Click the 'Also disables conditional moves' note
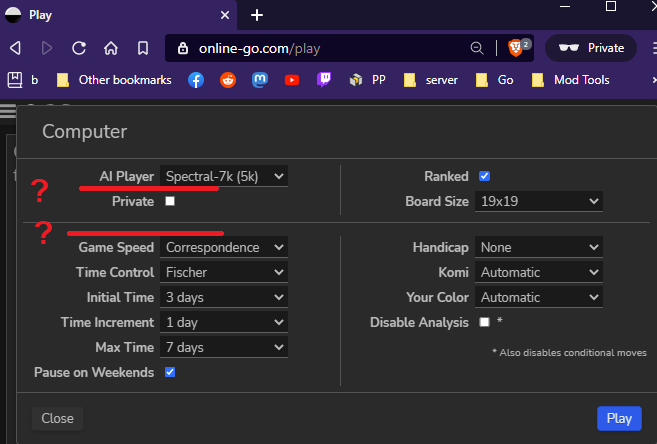 tap(569, 353)
